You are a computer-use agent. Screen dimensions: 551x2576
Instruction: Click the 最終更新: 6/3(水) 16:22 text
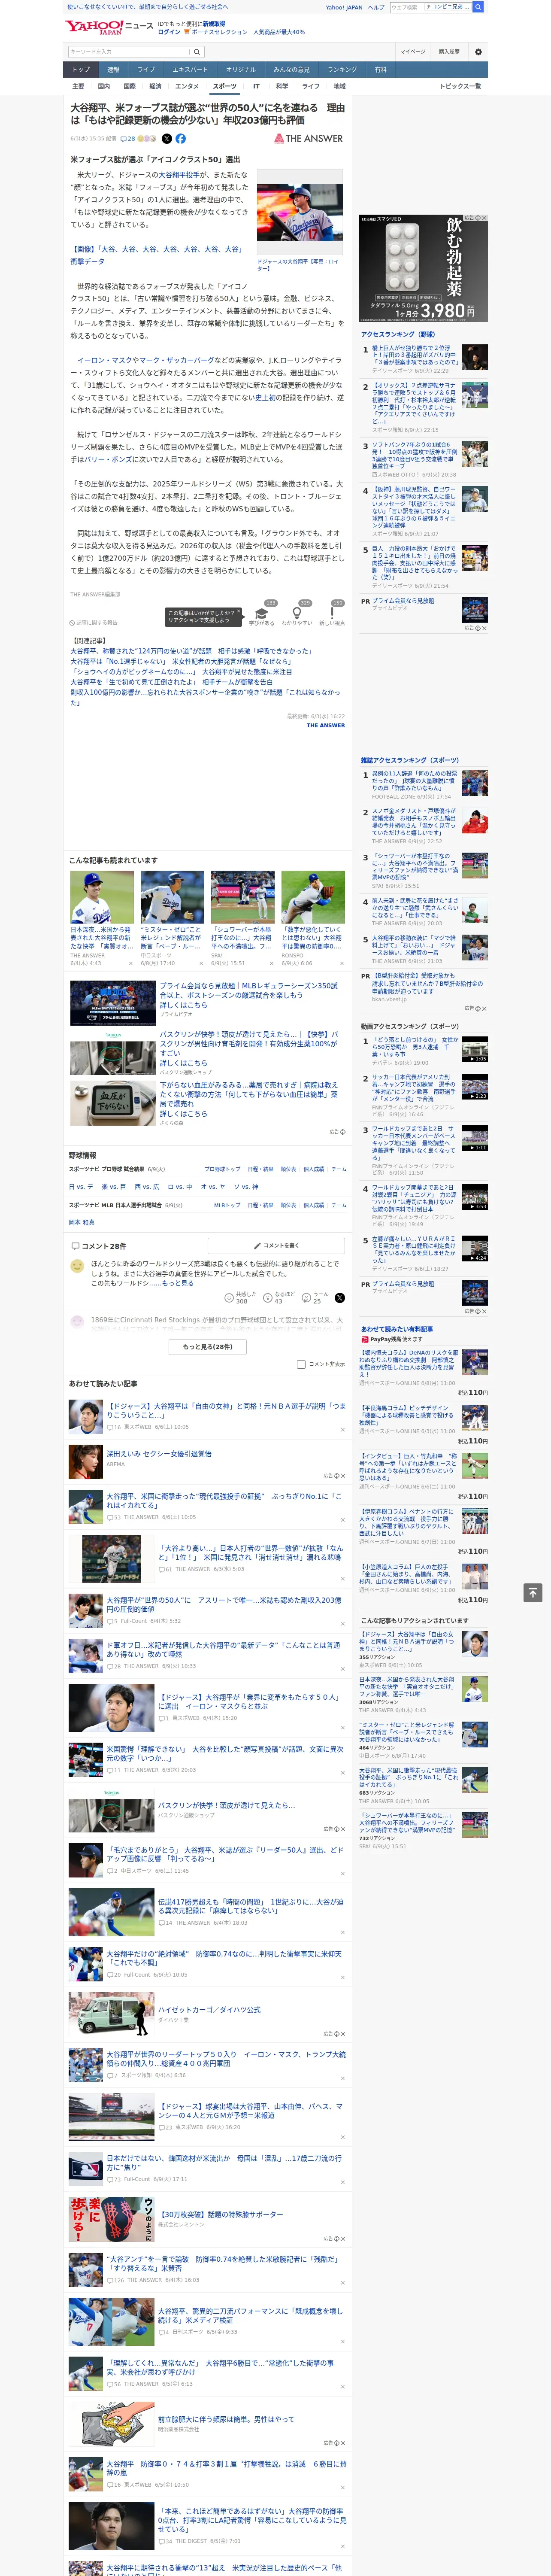pos(315,716)
